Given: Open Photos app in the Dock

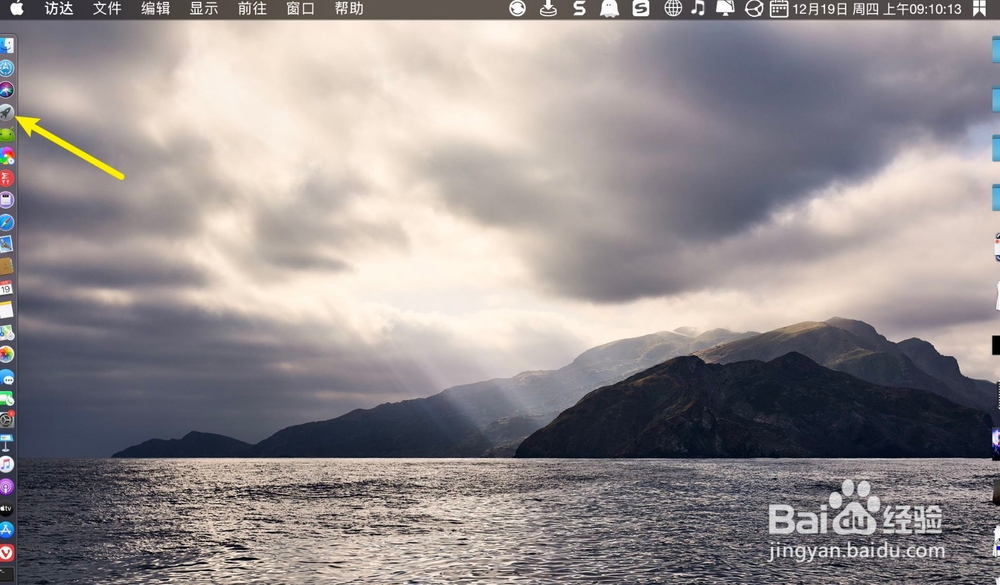Looking at the screenshot, I should pyautogui.click(x=6, y=354).
